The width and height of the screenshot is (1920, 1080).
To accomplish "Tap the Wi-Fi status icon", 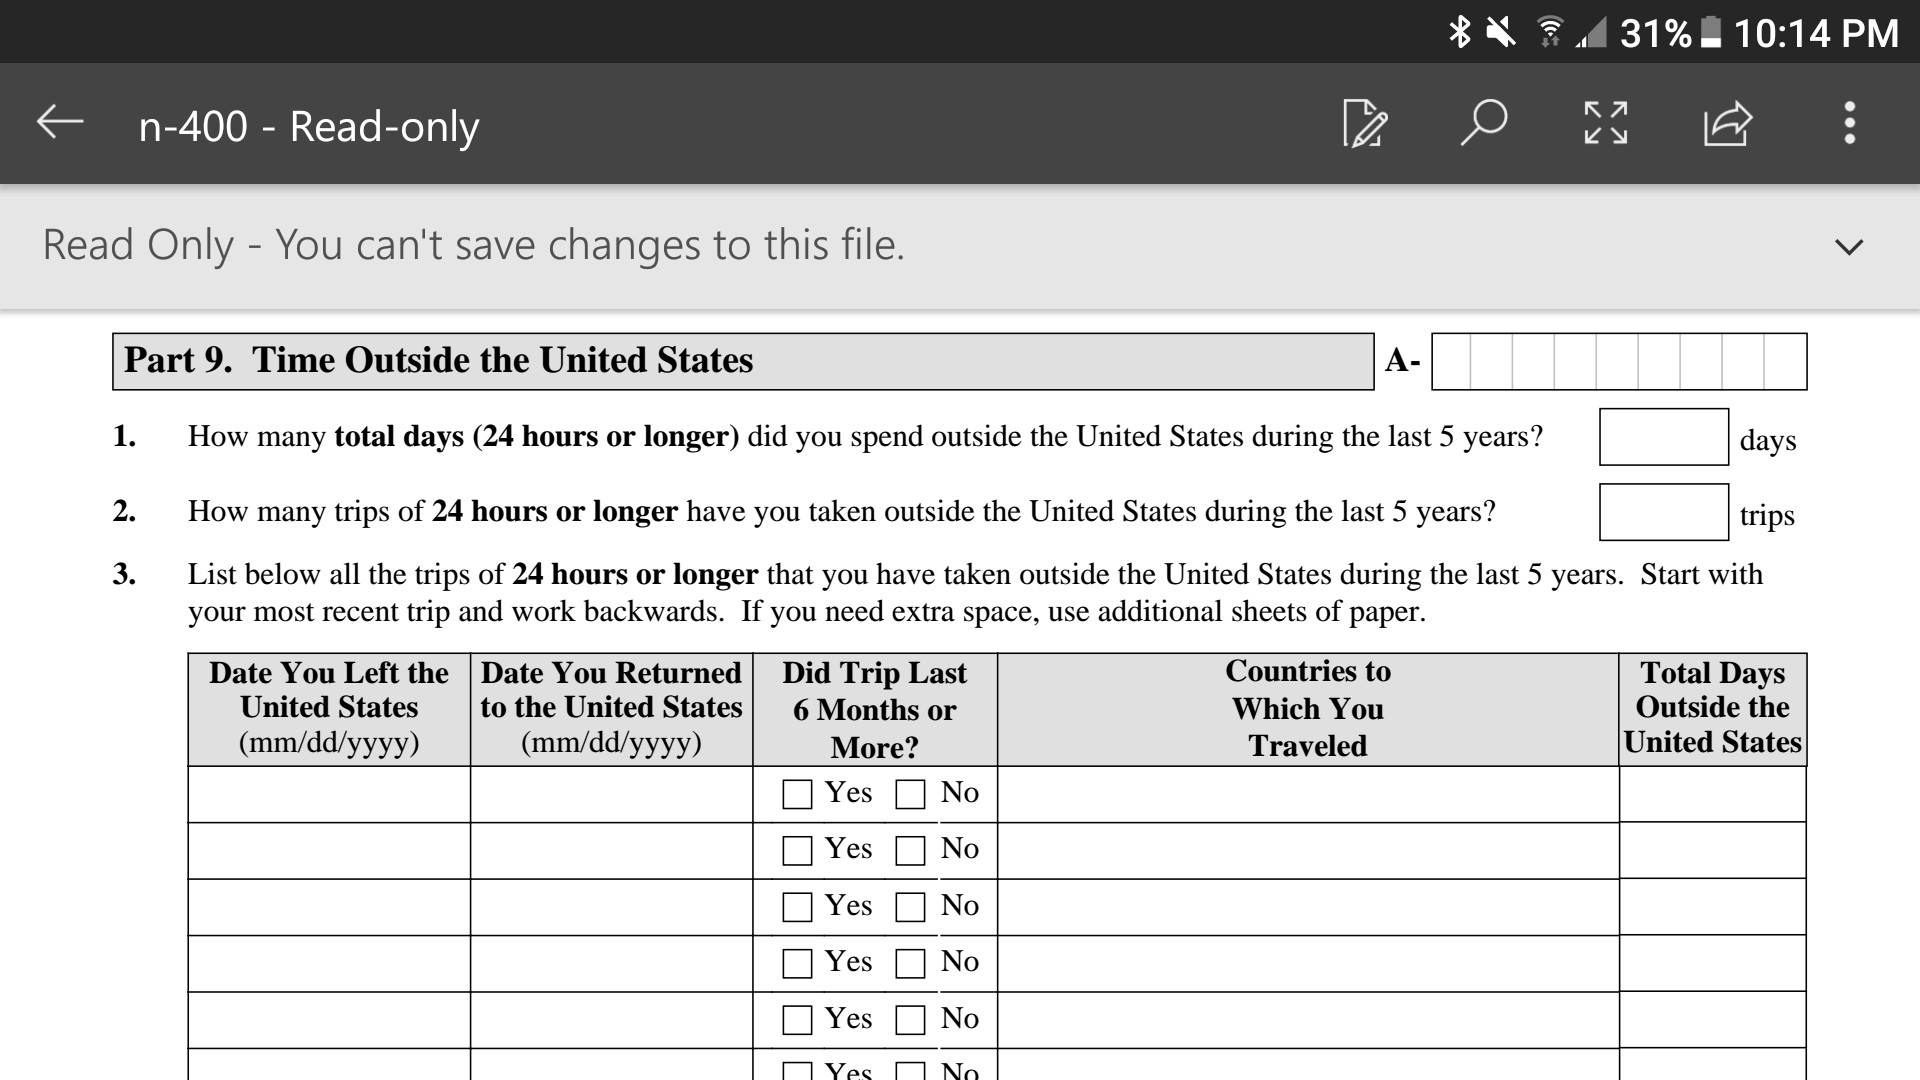I will 1550,33.
